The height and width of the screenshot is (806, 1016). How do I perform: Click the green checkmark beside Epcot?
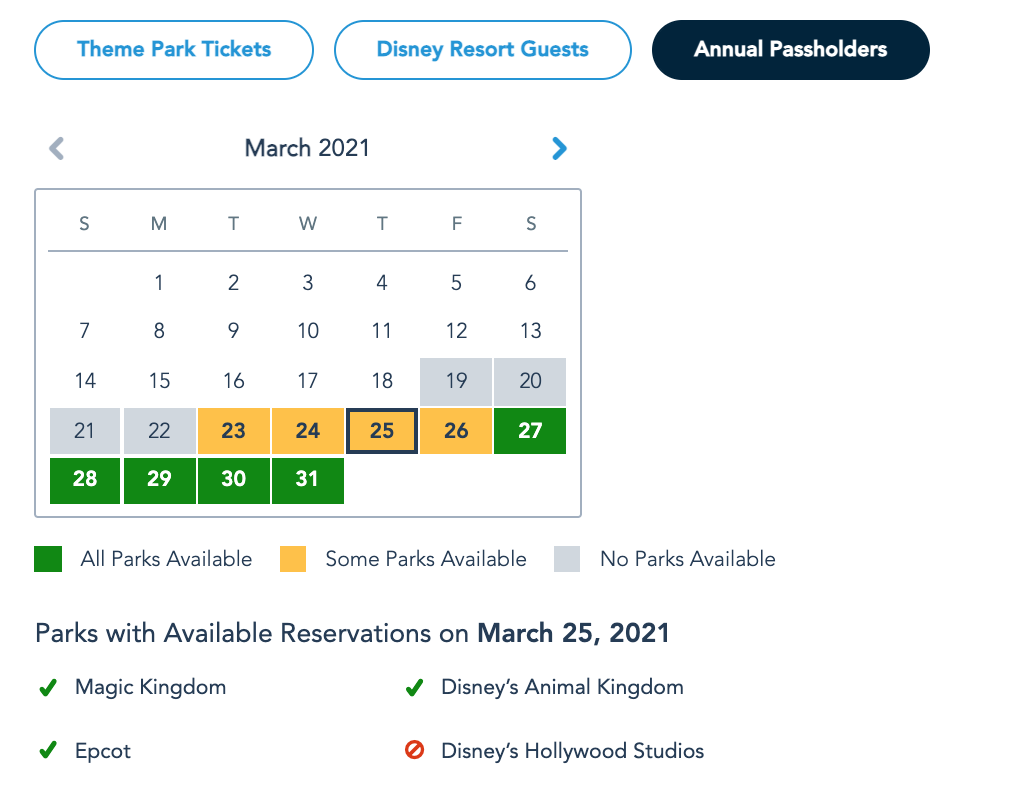46,751
